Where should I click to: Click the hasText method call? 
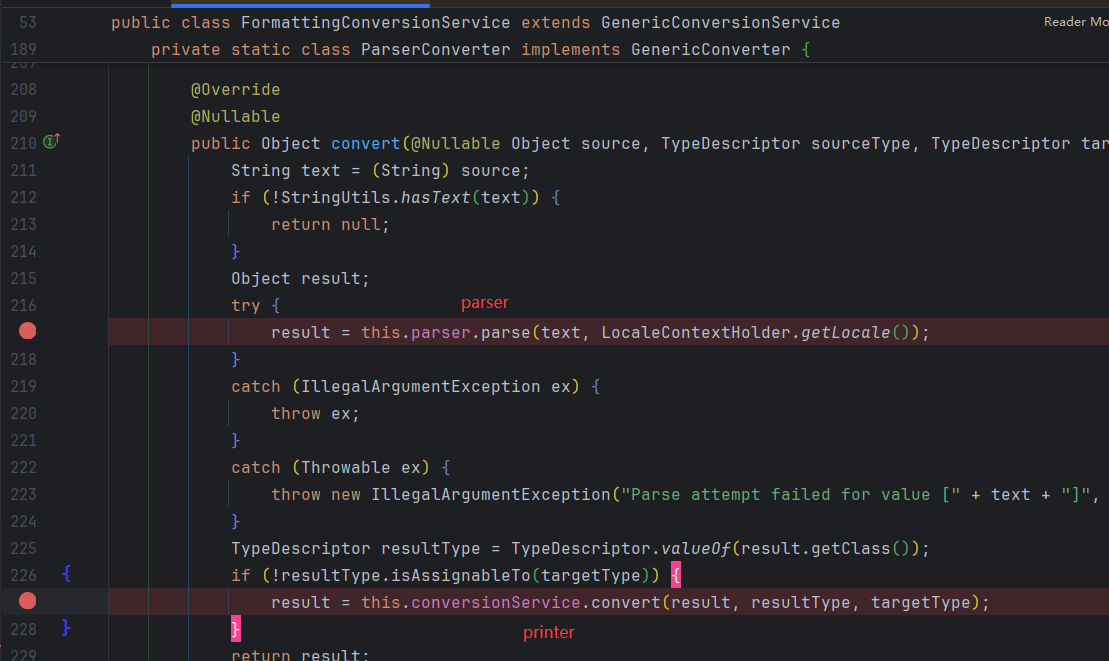(x=436, y=197)
